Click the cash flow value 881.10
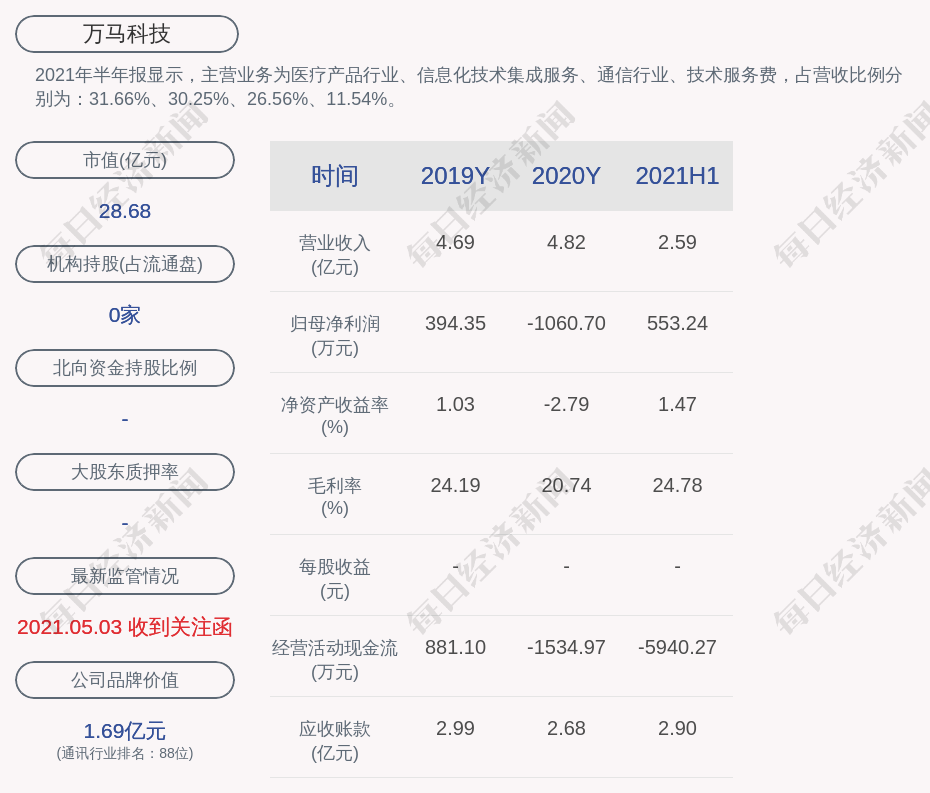The width and height of the screenshot is (930, 793). coord(455,647)
